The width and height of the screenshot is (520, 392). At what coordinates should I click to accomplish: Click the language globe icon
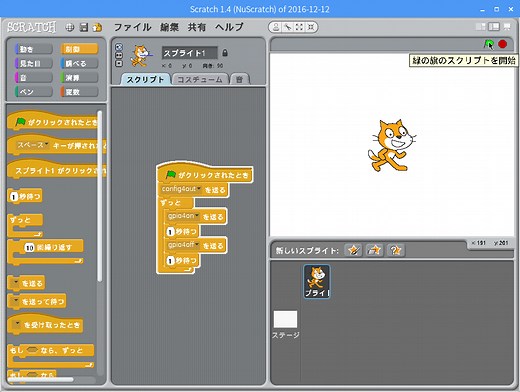click(x=70, y=27)
